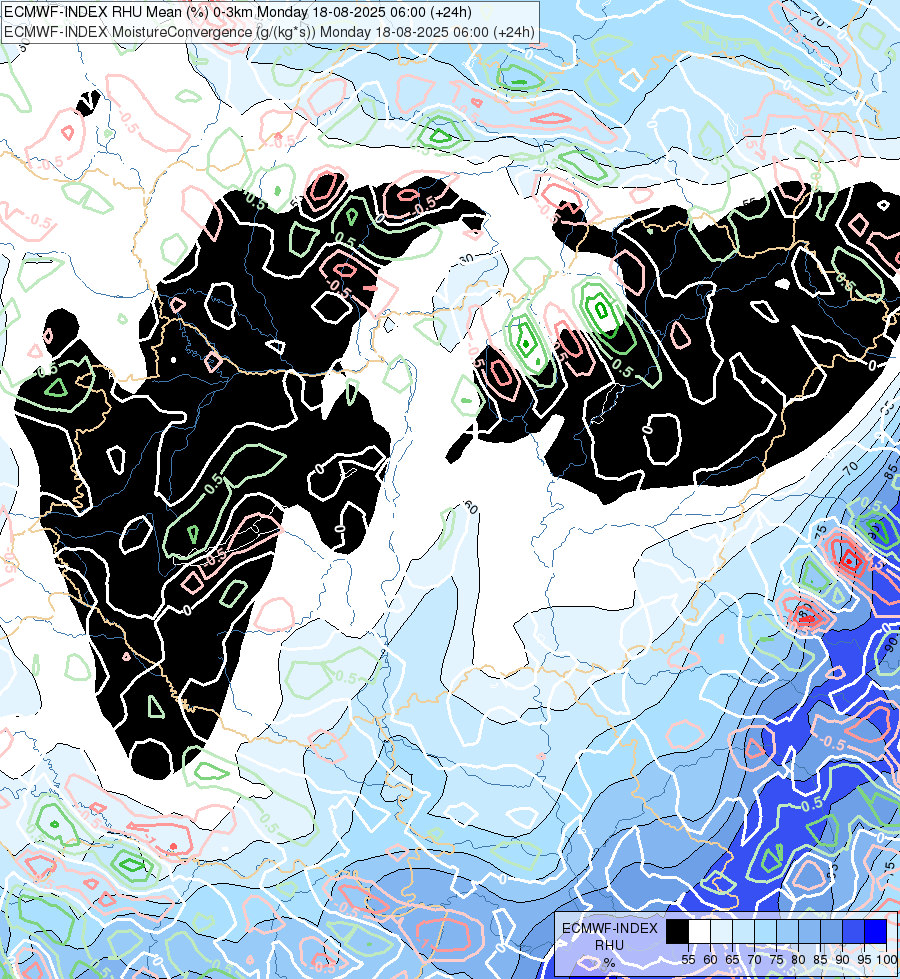The image size is (900, 979).
Task: Click the legend tick label 65
Action: pos(732,960)
